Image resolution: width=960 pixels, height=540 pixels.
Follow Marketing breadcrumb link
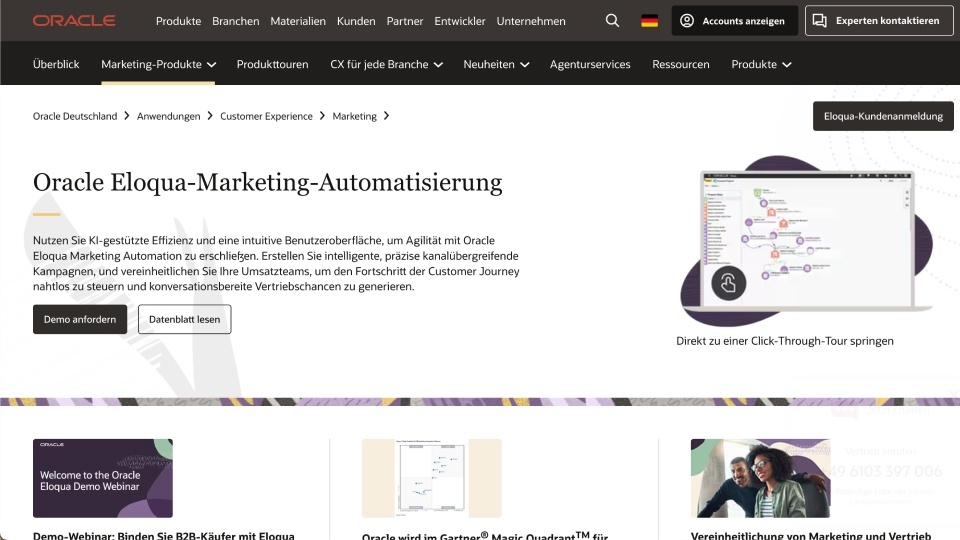click(x=354, y=116)
